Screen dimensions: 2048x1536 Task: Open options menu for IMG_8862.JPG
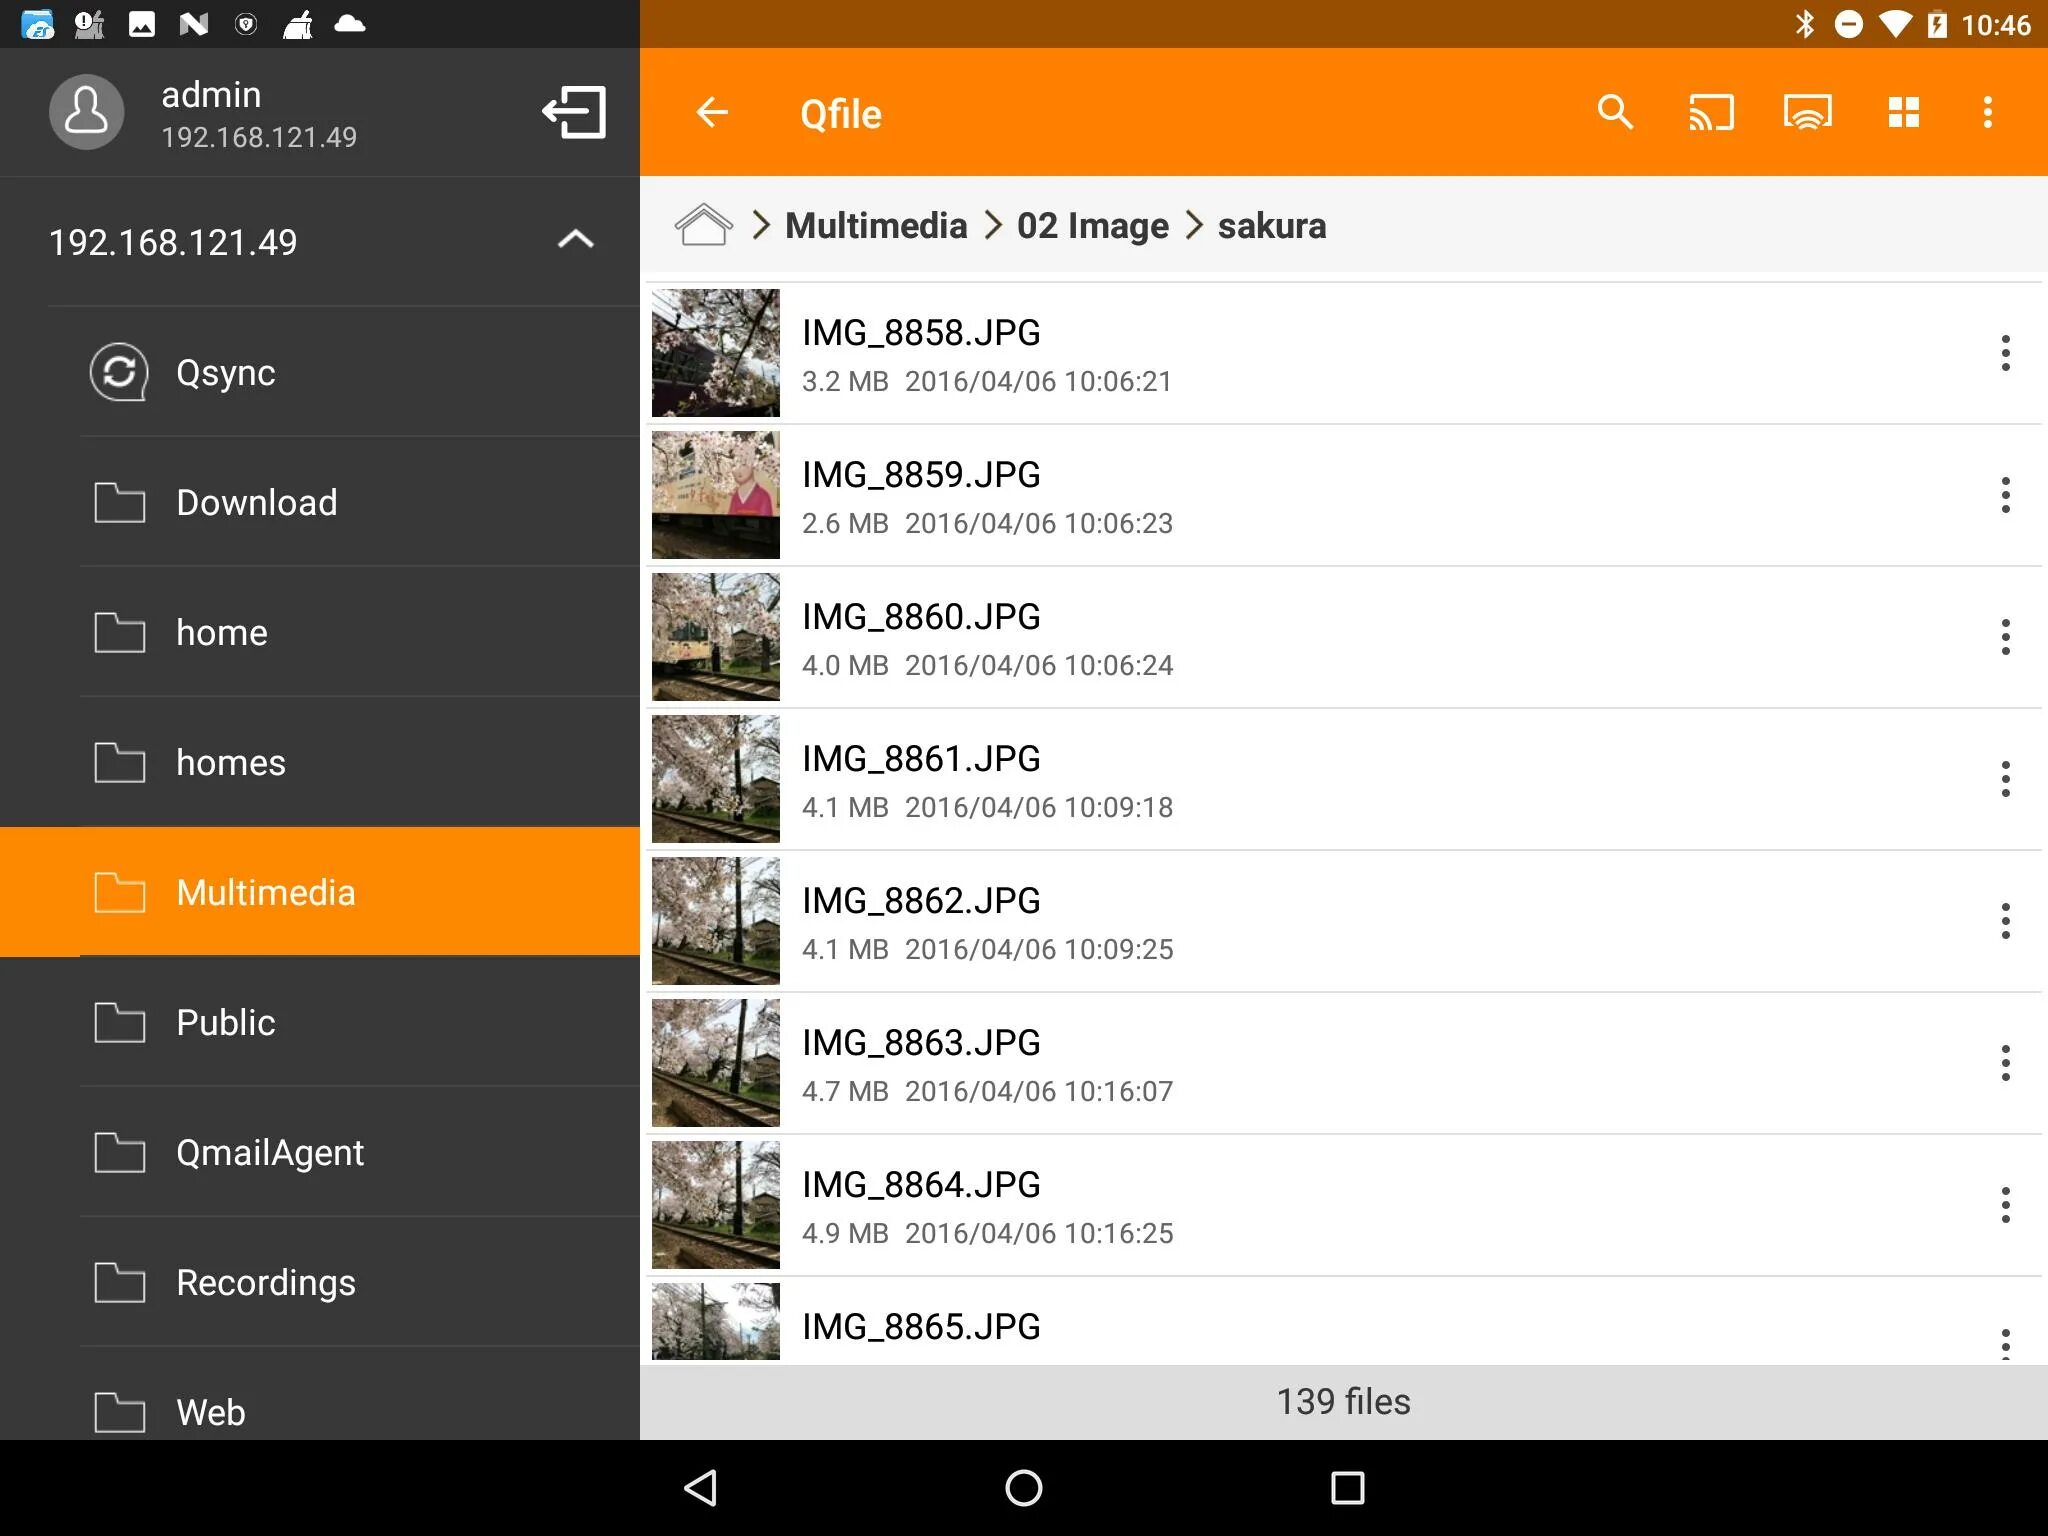pyautogui.click(x=2006, y=921)
